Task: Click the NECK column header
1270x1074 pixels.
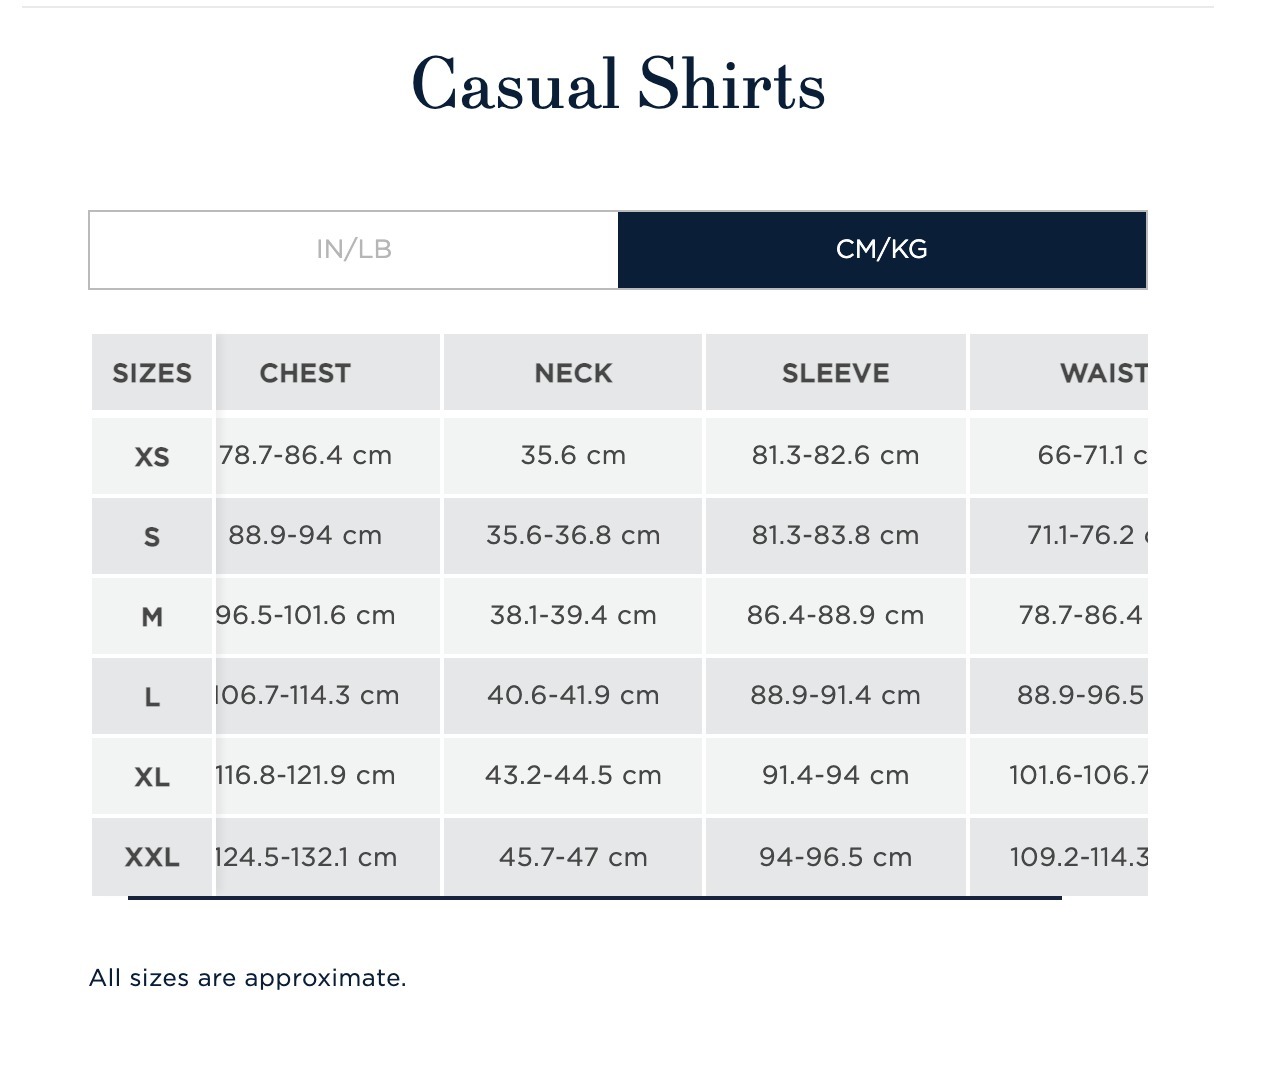Action: click(573, 373)
